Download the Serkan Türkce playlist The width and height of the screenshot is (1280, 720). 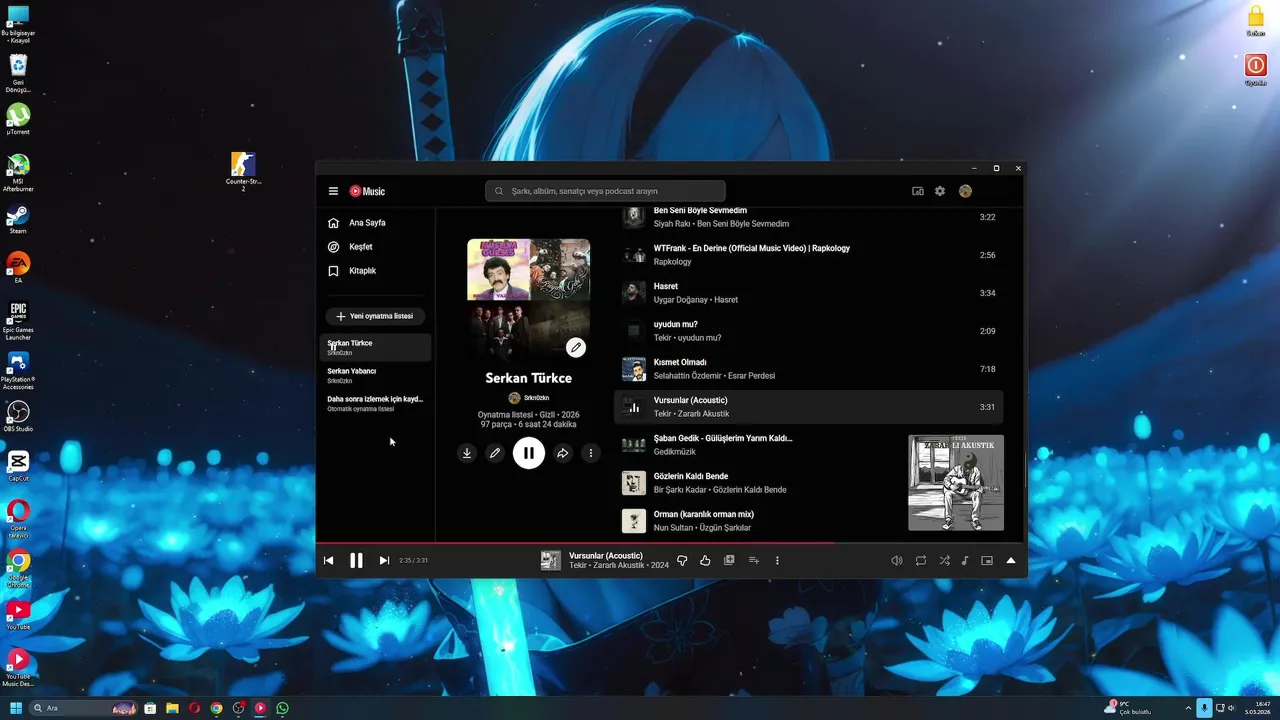pyautogui.click(x=466, y=453)
